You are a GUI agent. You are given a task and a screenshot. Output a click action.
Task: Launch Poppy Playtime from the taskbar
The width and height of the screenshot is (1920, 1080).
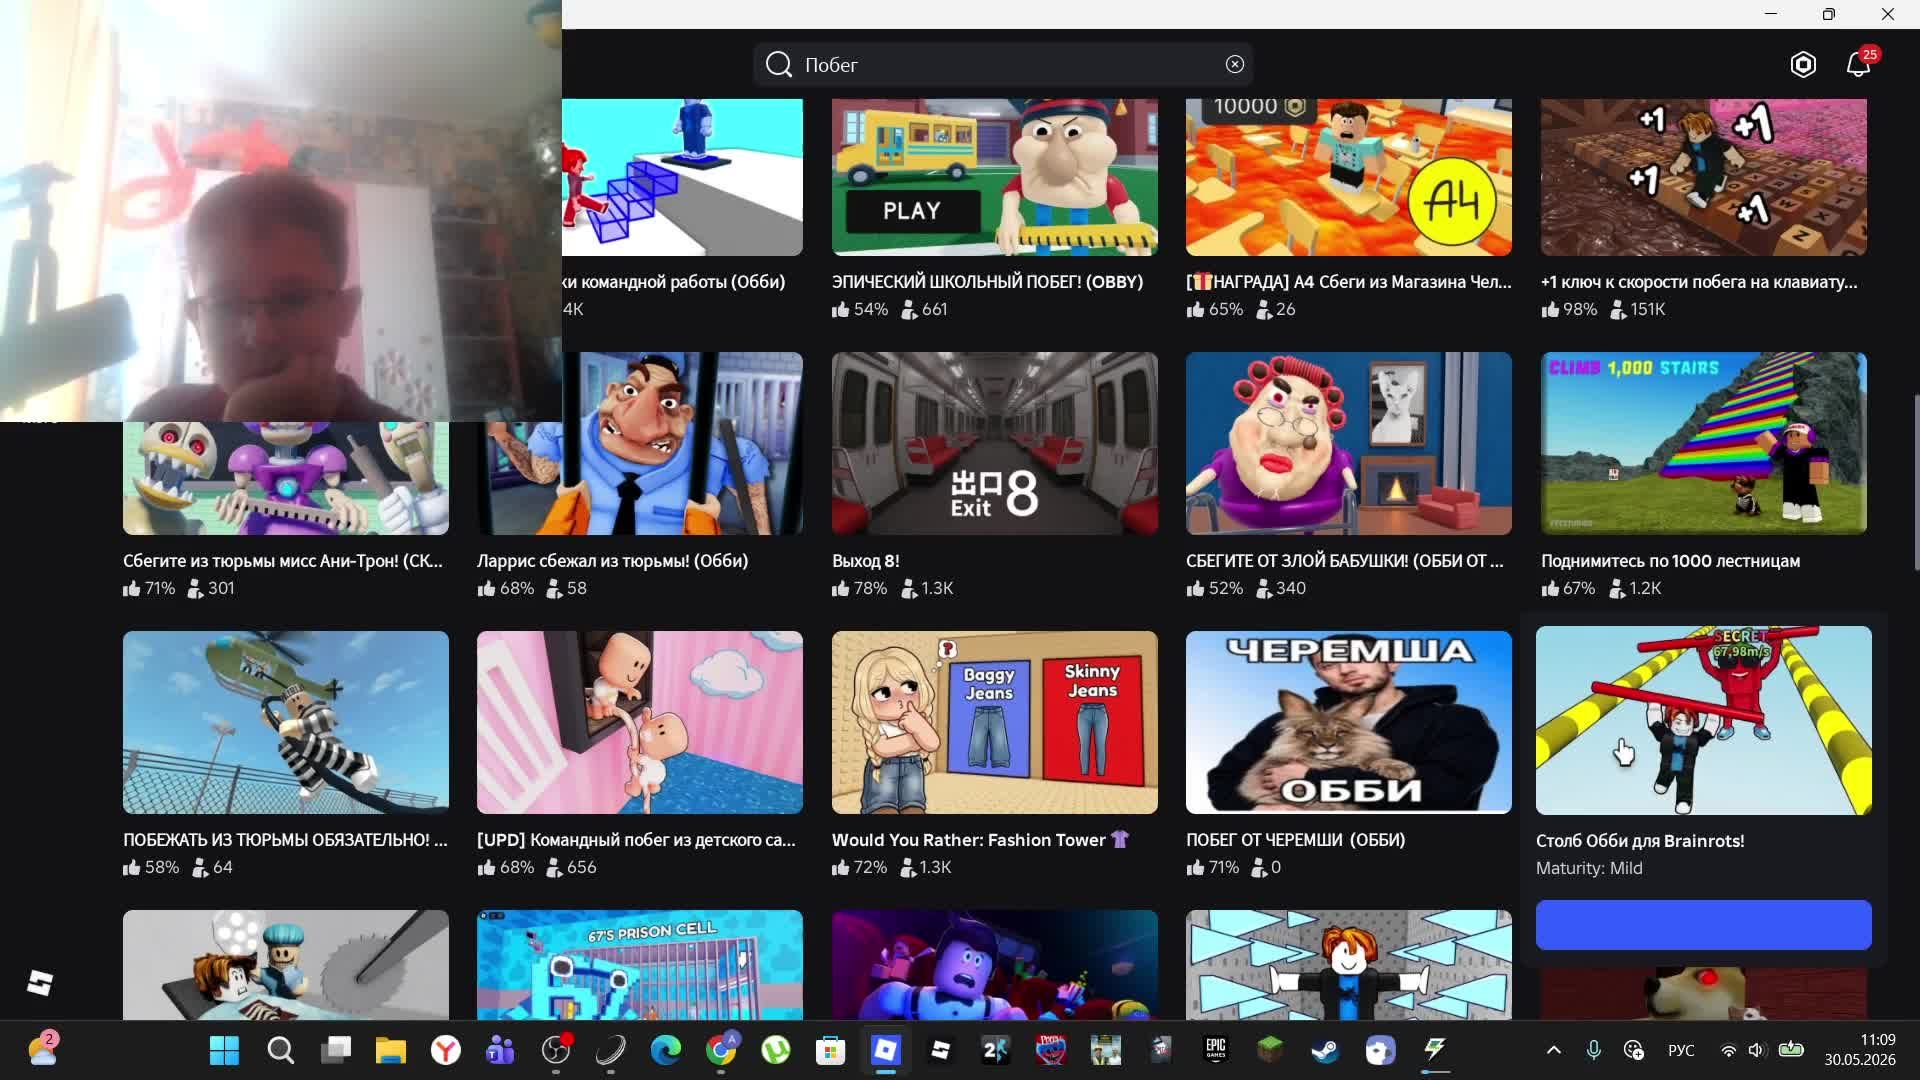(x=1051, y=1050)
